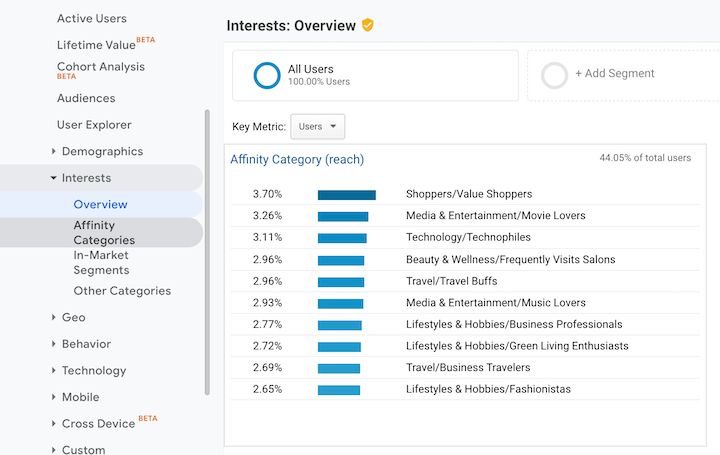The width and height of the screenshot is (720, 455).
Task: Expand the Mobile section
Action: pos(80,397)
